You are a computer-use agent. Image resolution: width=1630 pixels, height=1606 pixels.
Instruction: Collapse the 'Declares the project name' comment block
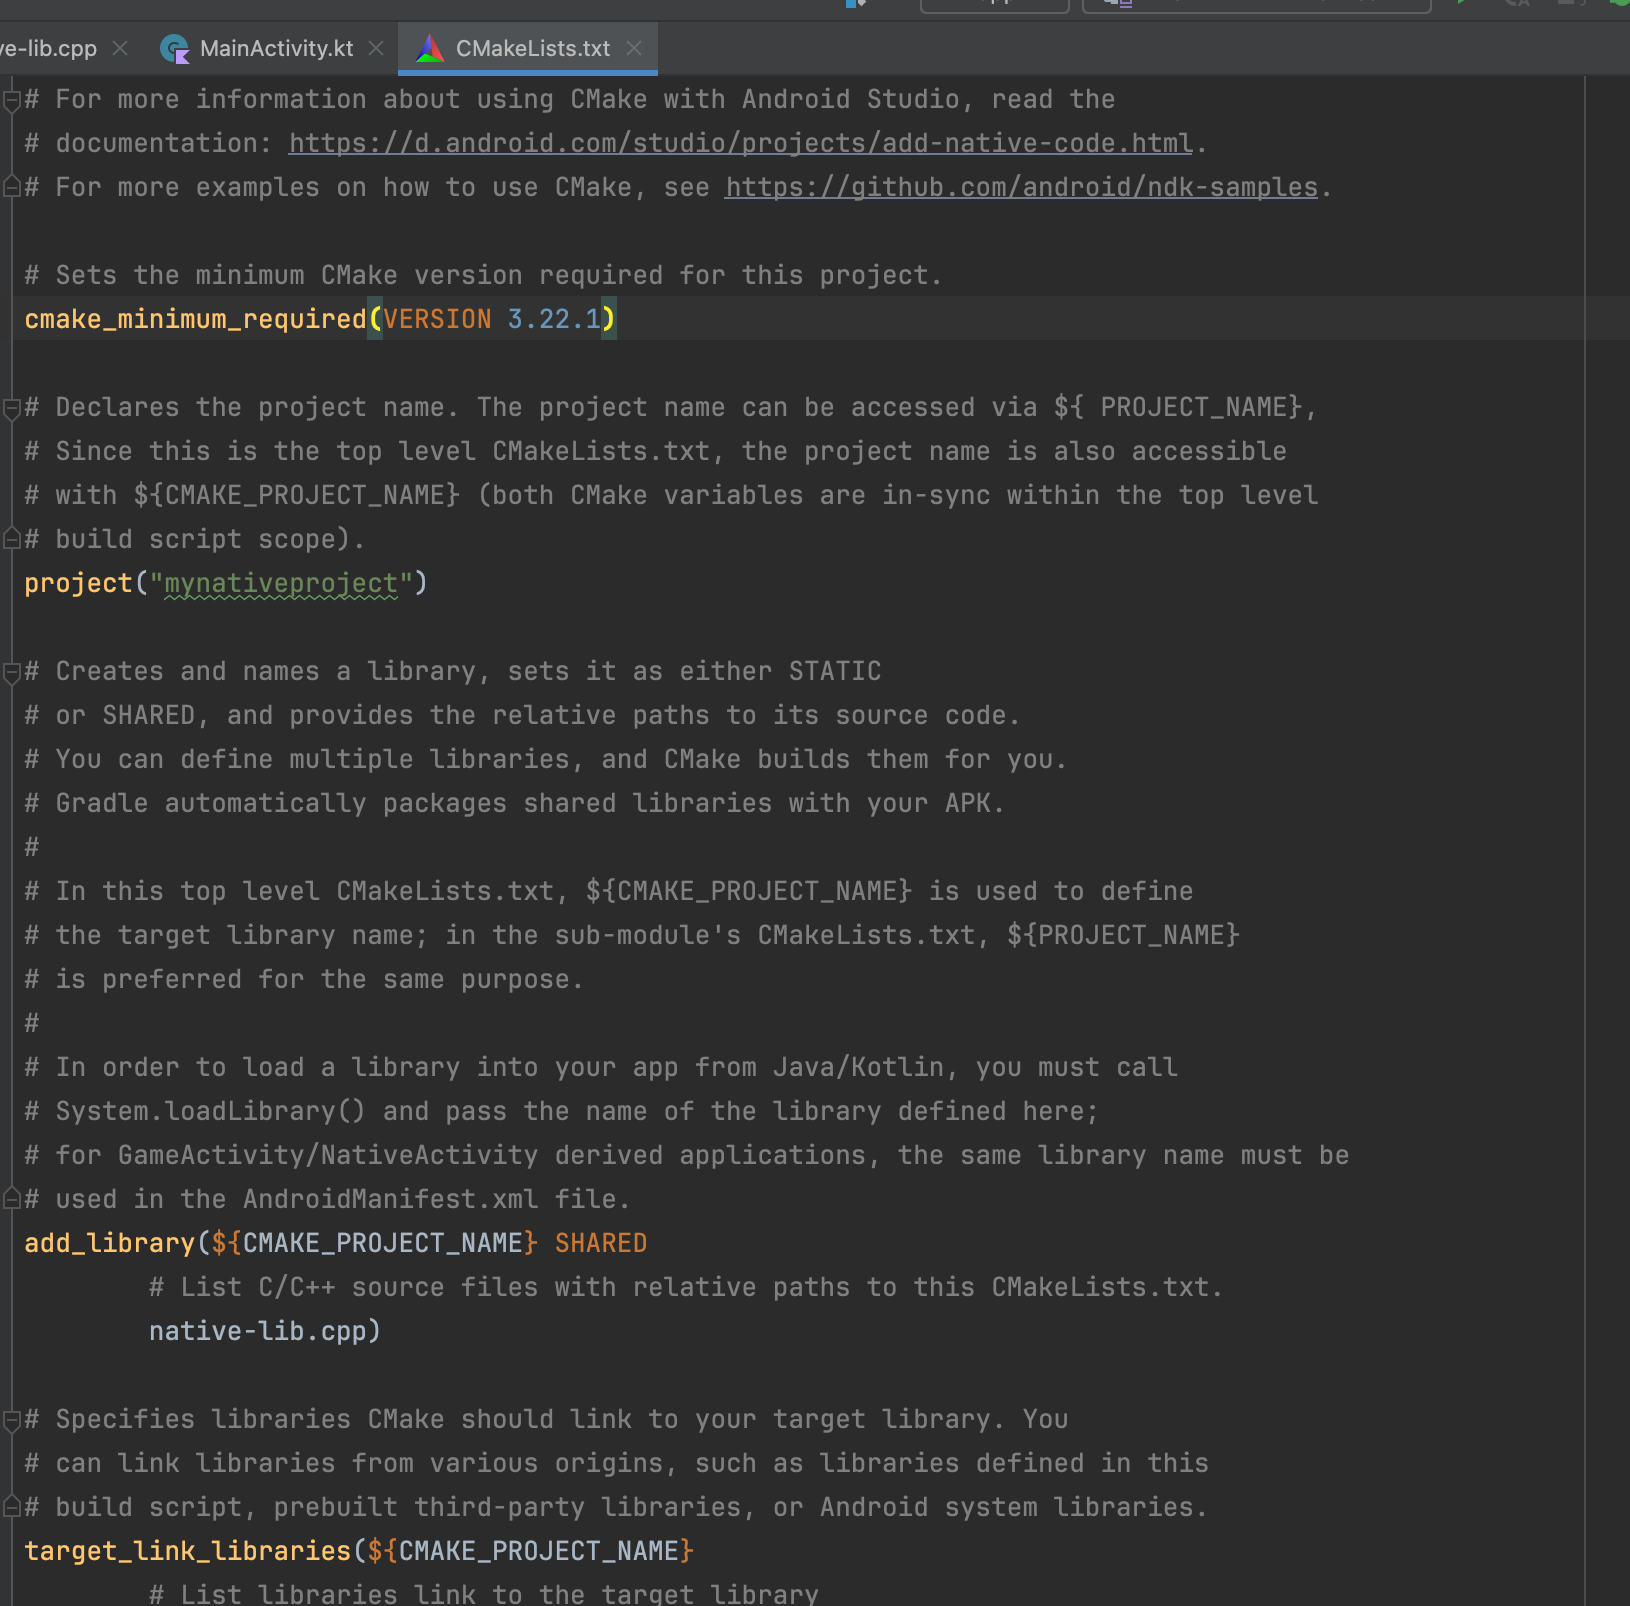pos(12,408)
